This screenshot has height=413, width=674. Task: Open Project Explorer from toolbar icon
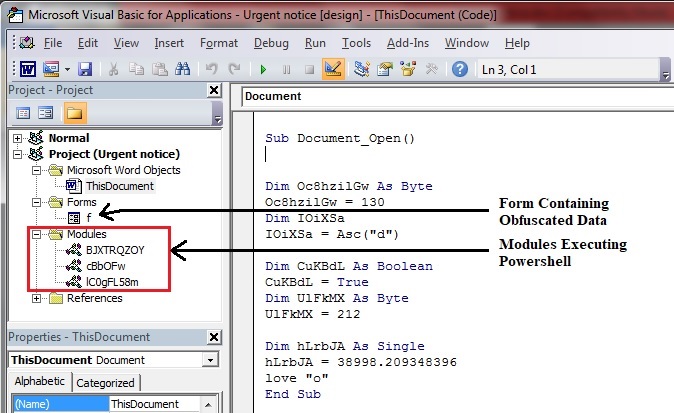361,69
